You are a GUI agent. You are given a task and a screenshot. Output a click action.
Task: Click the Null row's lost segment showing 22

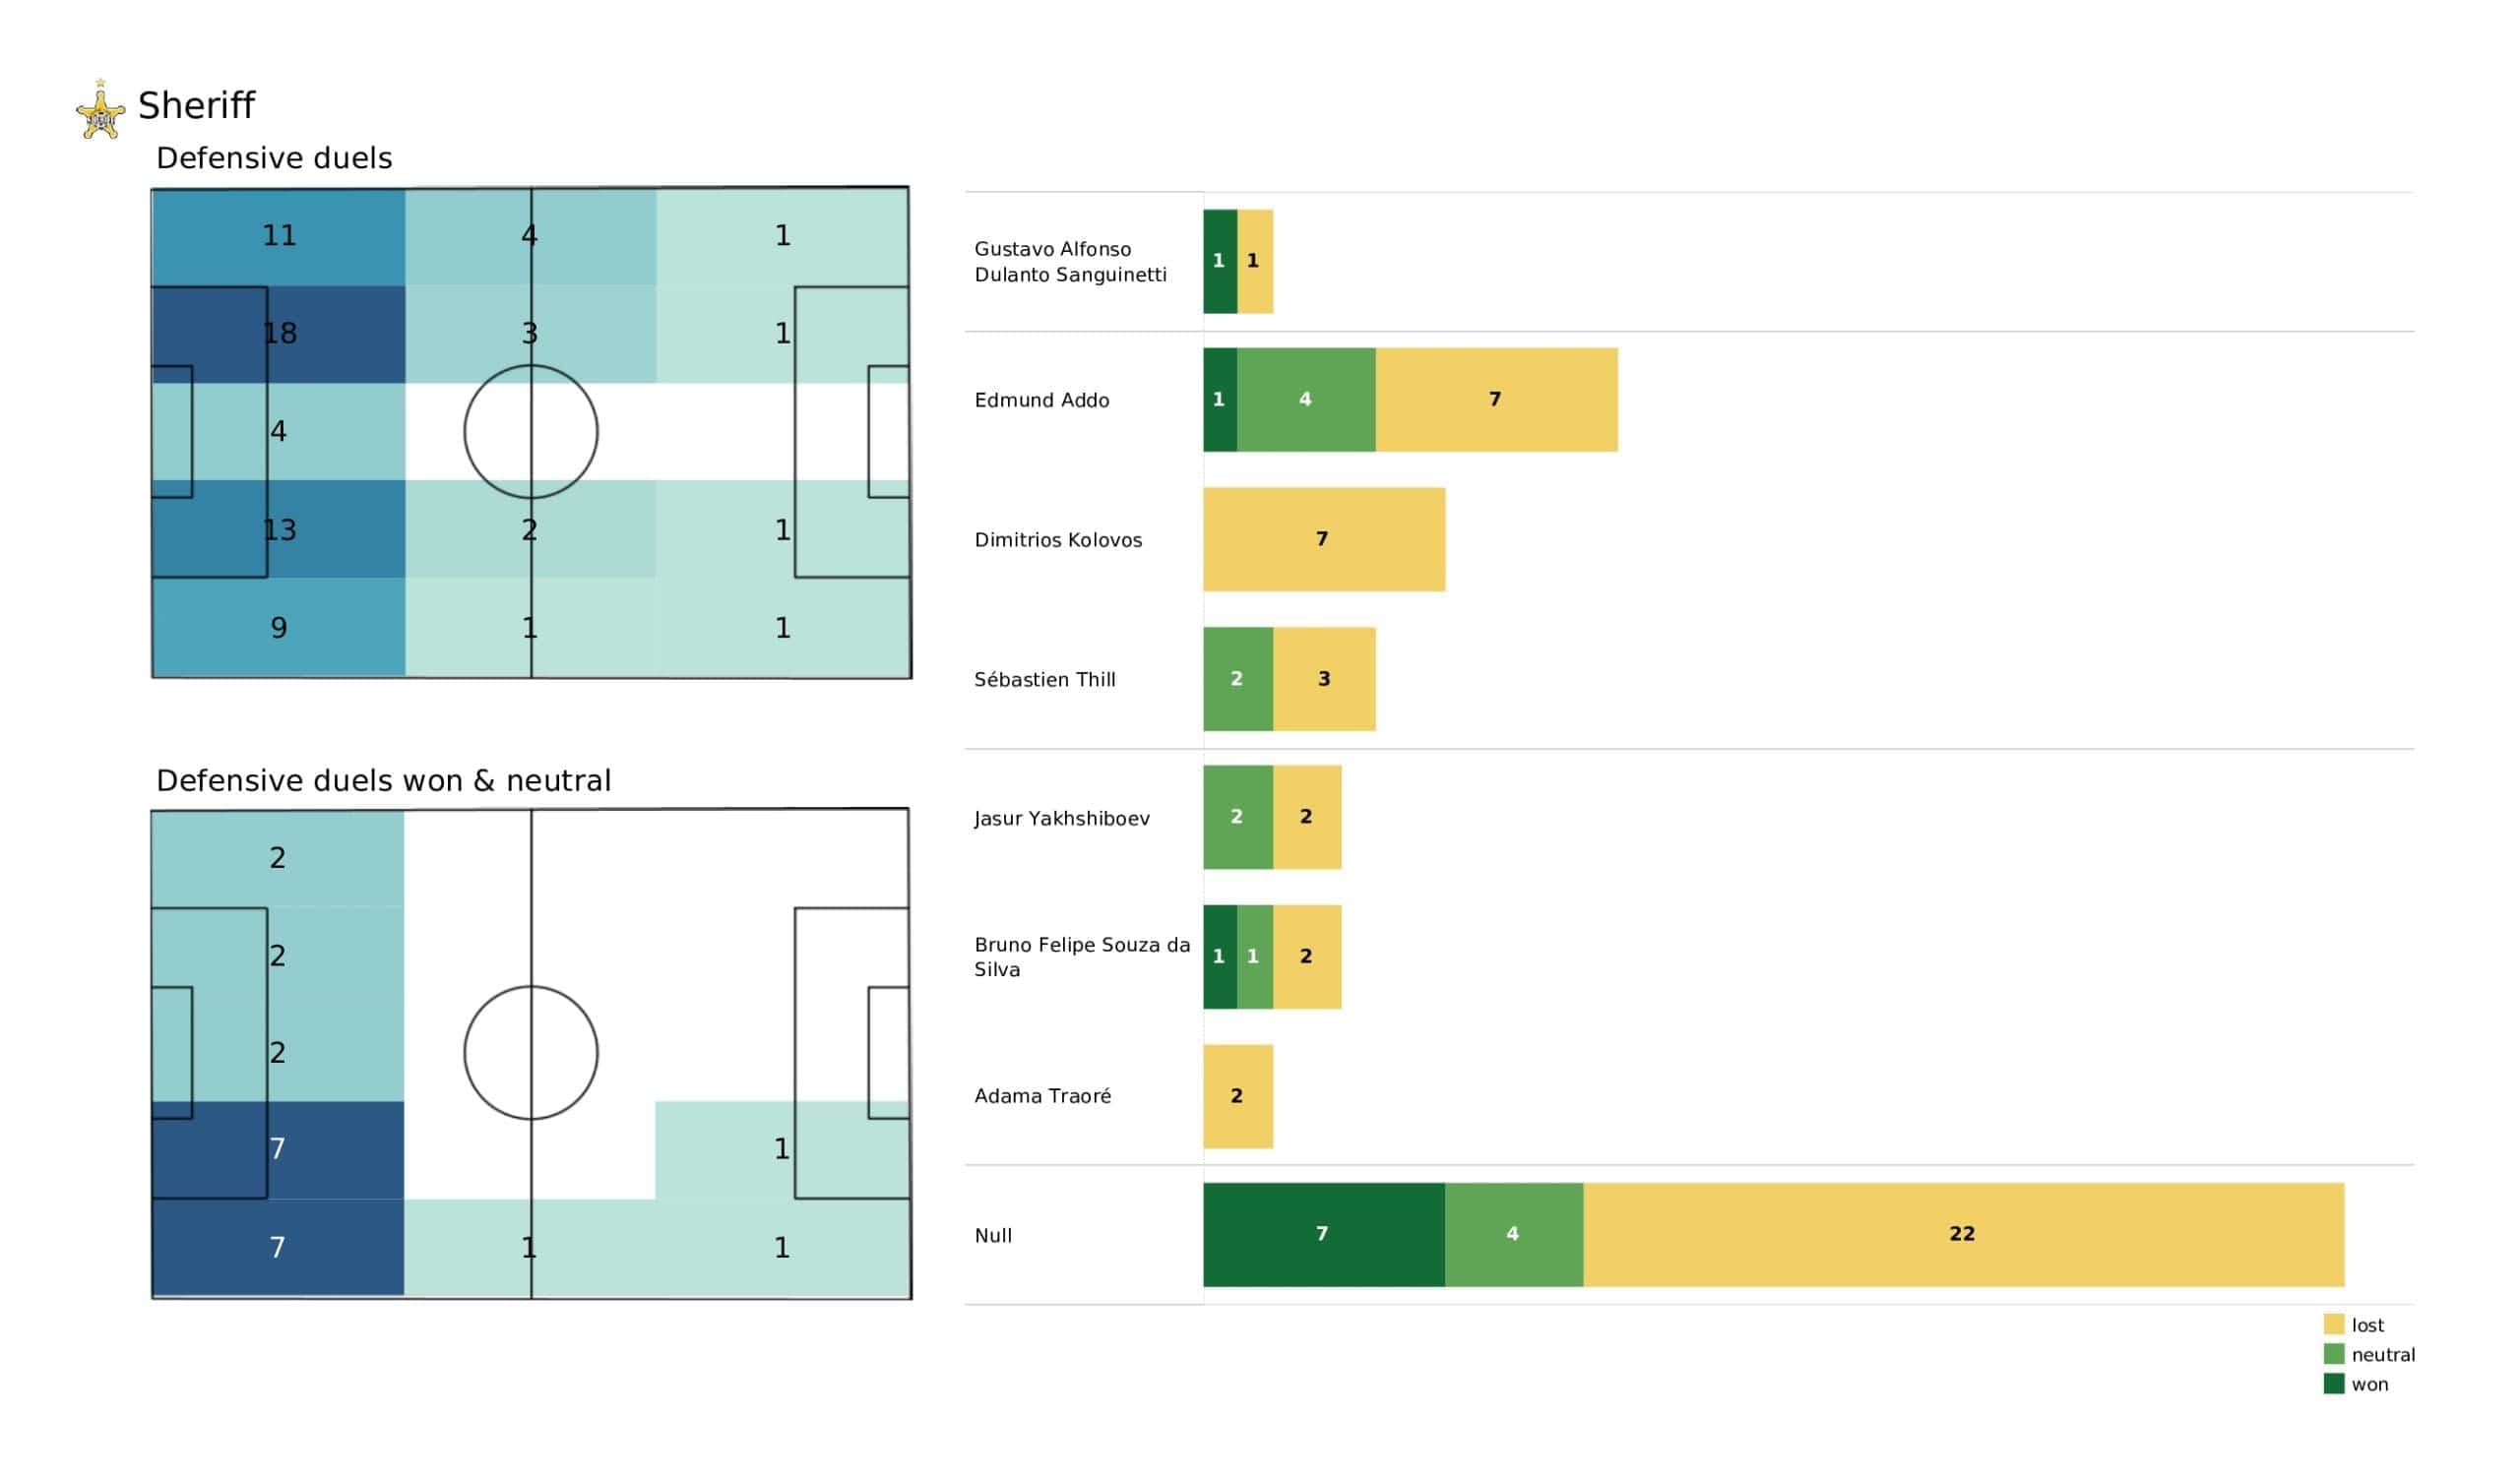[1962, 1234]
